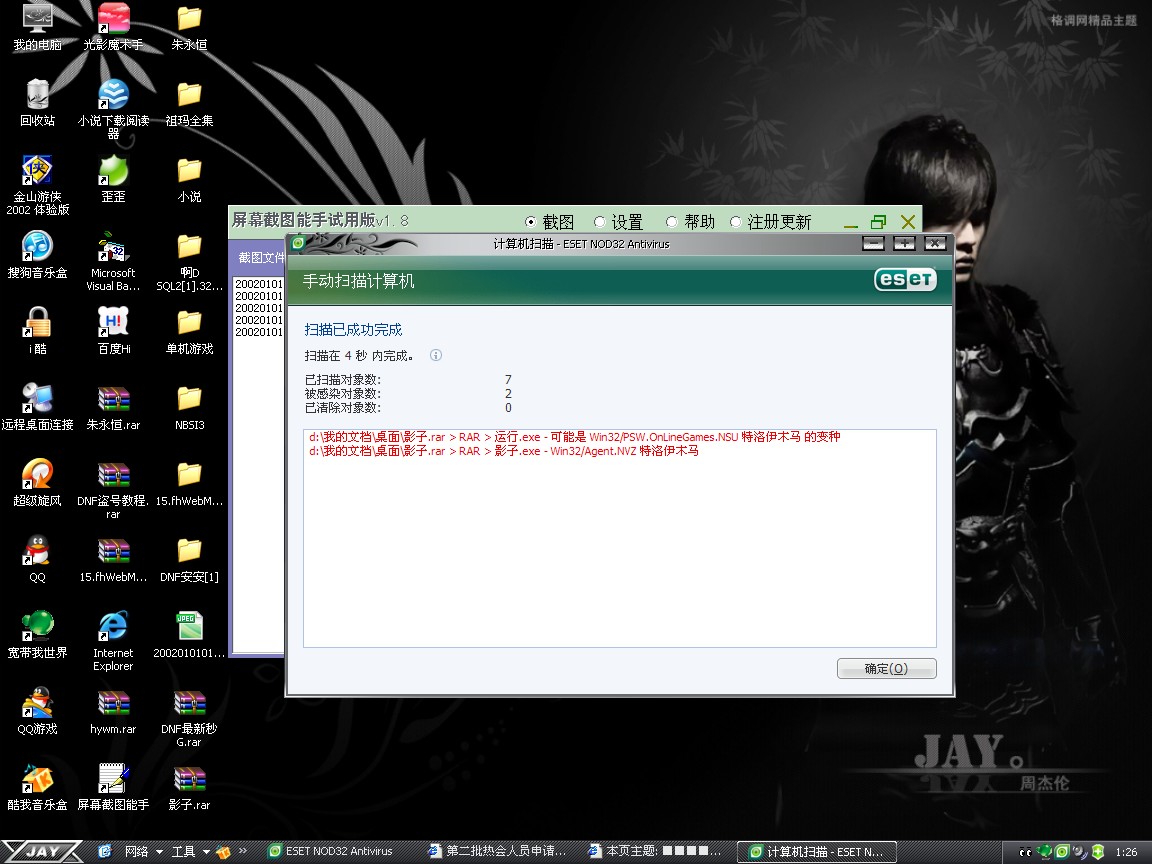1152x864 pixels.
Task: Activate 计算机扫描 - ESET taskbar button
Action: tap(817, 852)
